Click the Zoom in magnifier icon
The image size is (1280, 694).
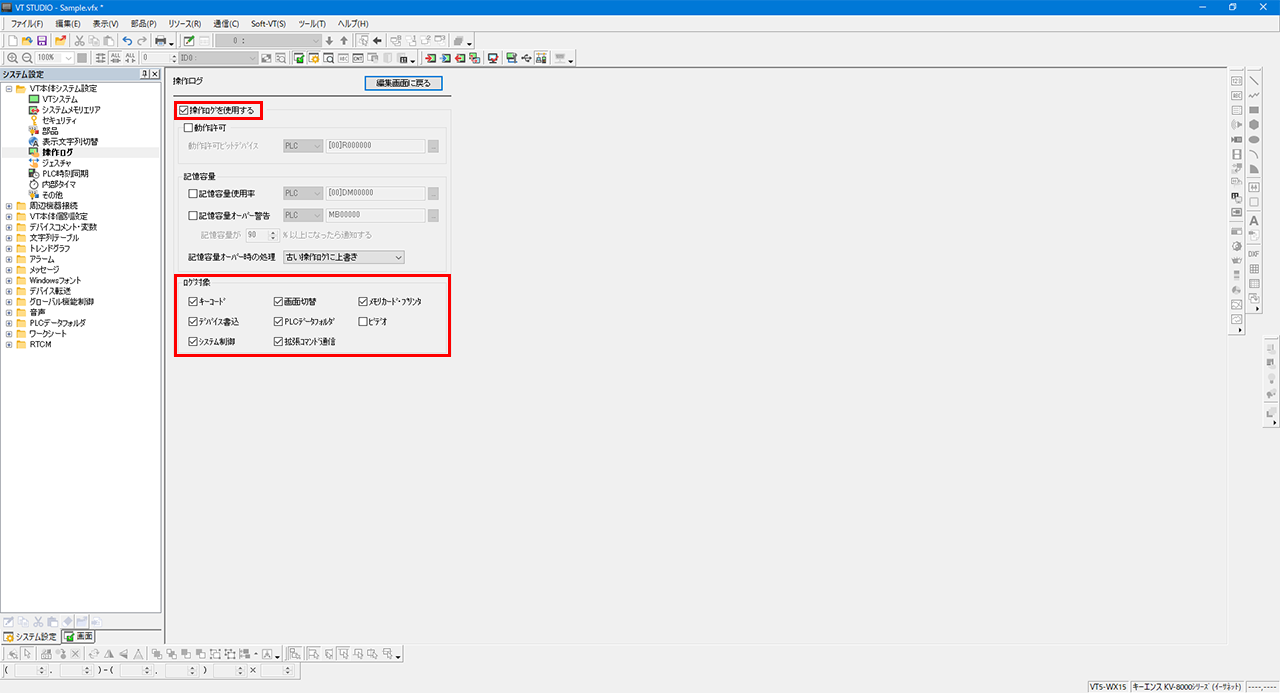[12, 59]
